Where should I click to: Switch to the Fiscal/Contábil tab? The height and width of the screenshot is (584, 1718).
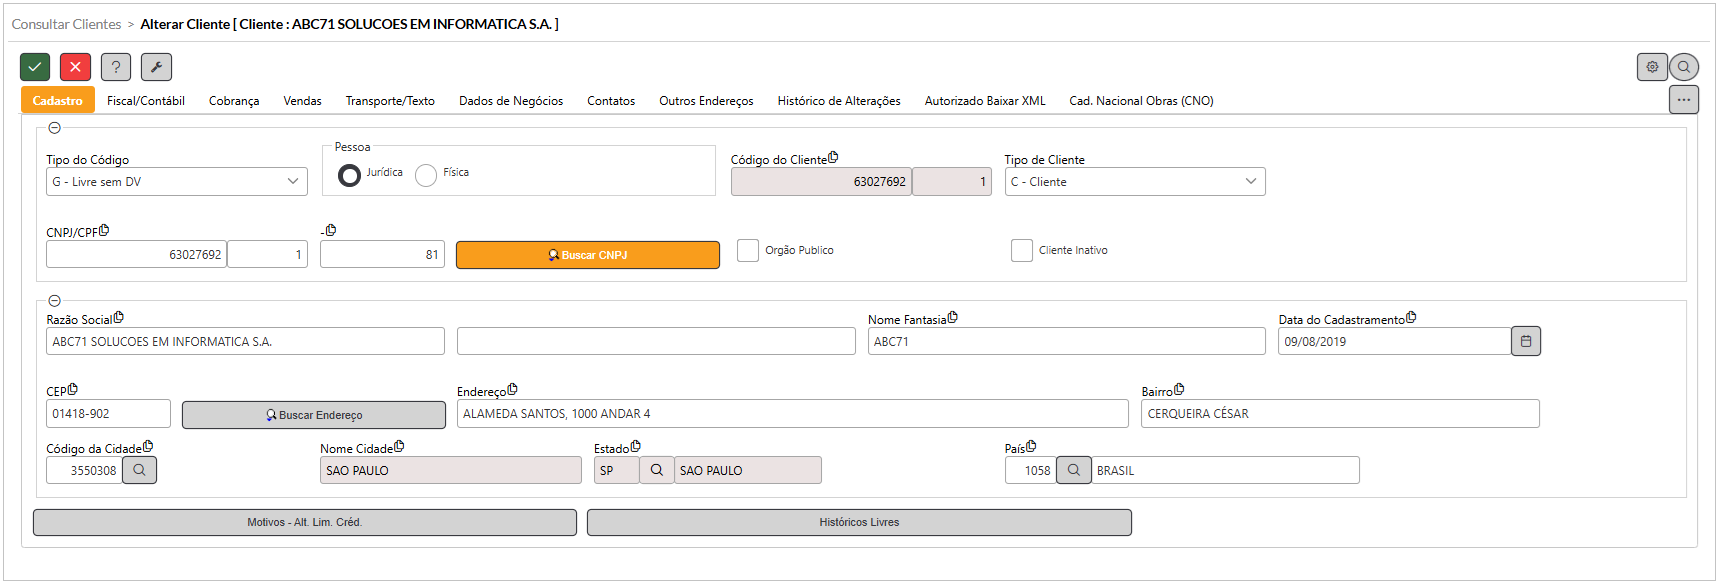click(x=146, y=101)
